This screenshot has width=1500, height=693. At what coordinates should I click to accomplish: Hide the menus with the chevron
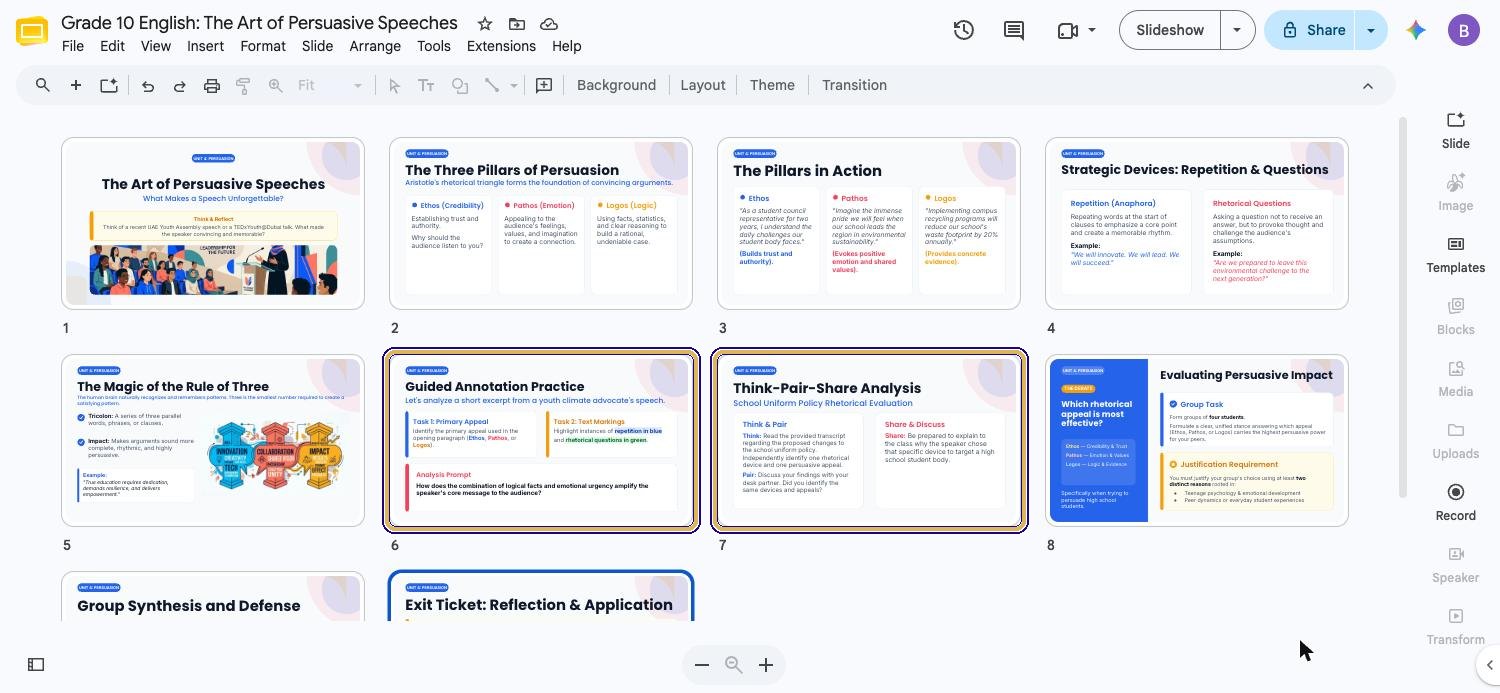tap(1367, 85)
